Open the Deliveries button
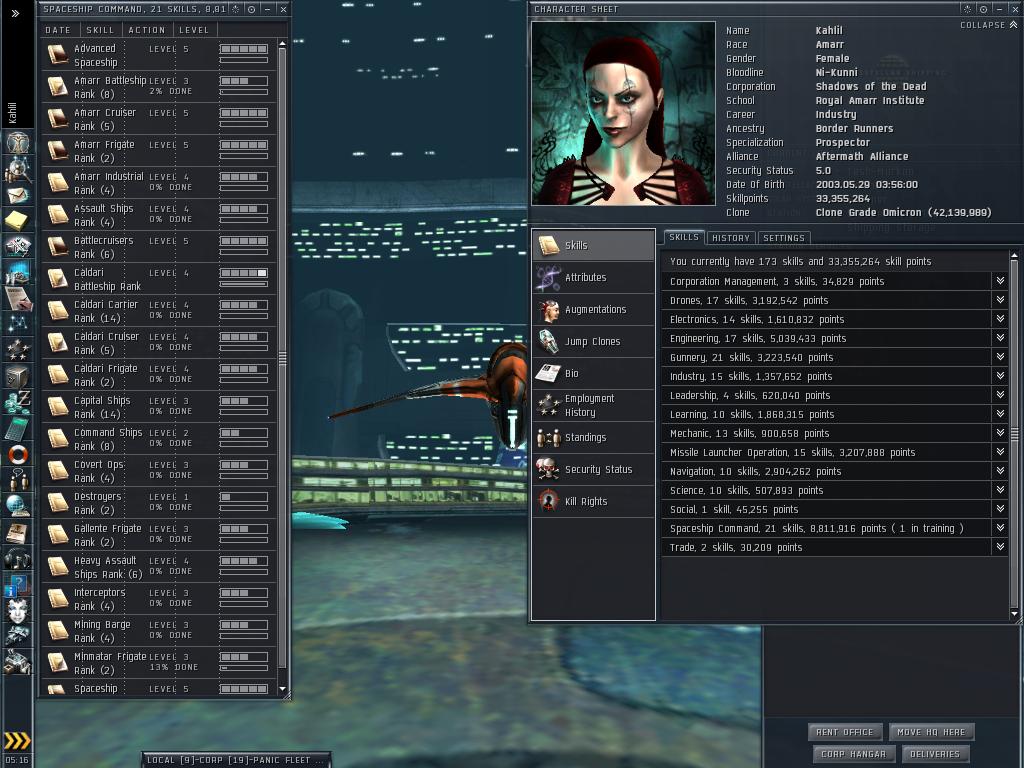The image size is (1024, 768). tap(935, 754)
